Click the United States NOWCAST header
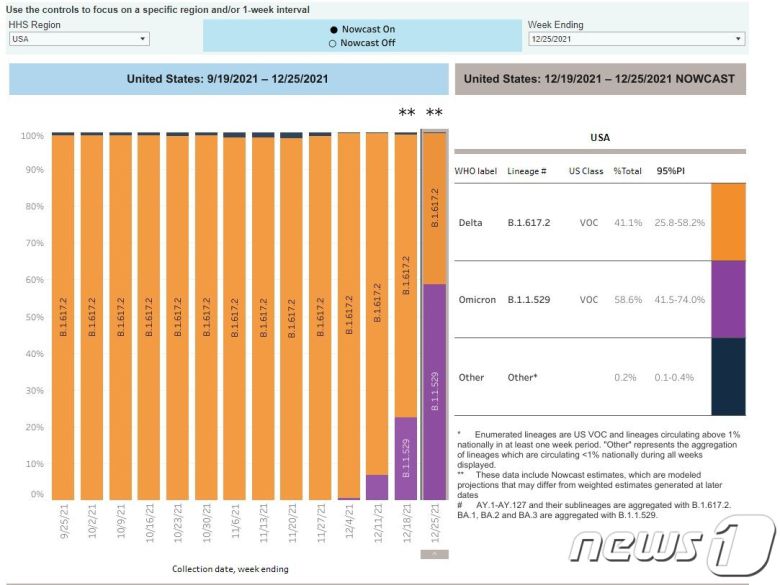 coord(600,79)
